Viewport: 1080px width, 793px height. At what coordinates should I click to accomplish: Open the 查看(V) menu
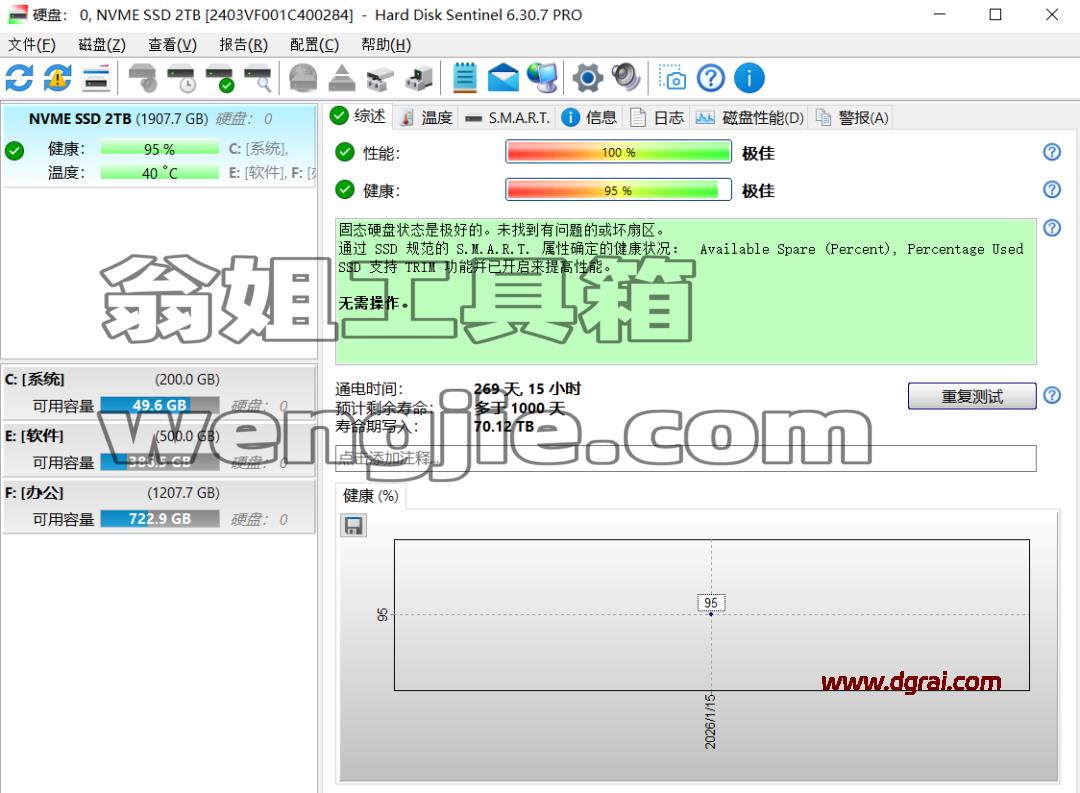pyautogui.click(x=172, y=45)
